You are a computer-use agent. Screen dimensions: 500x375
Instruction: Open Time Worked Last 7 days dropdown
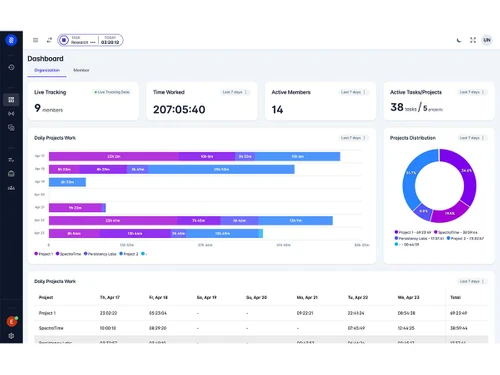235,92
